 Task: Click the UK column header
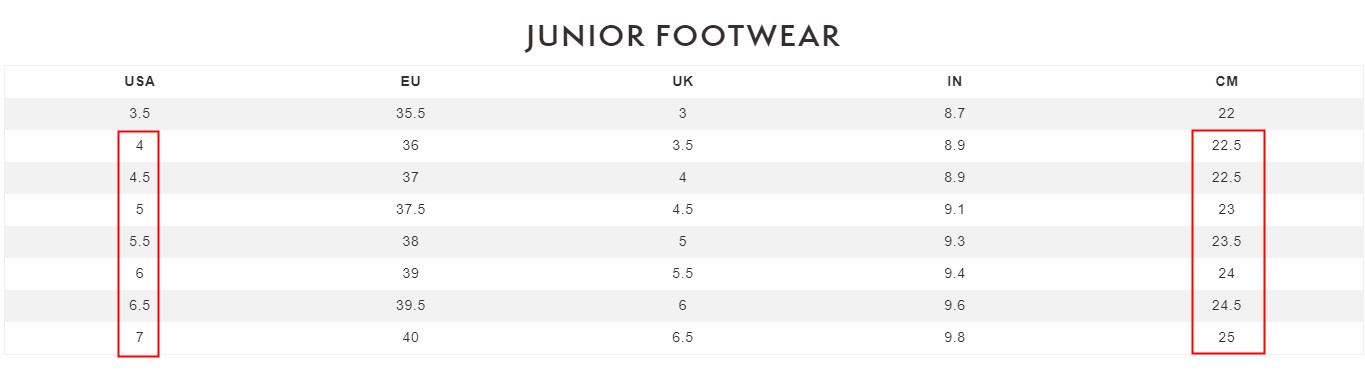683,81
